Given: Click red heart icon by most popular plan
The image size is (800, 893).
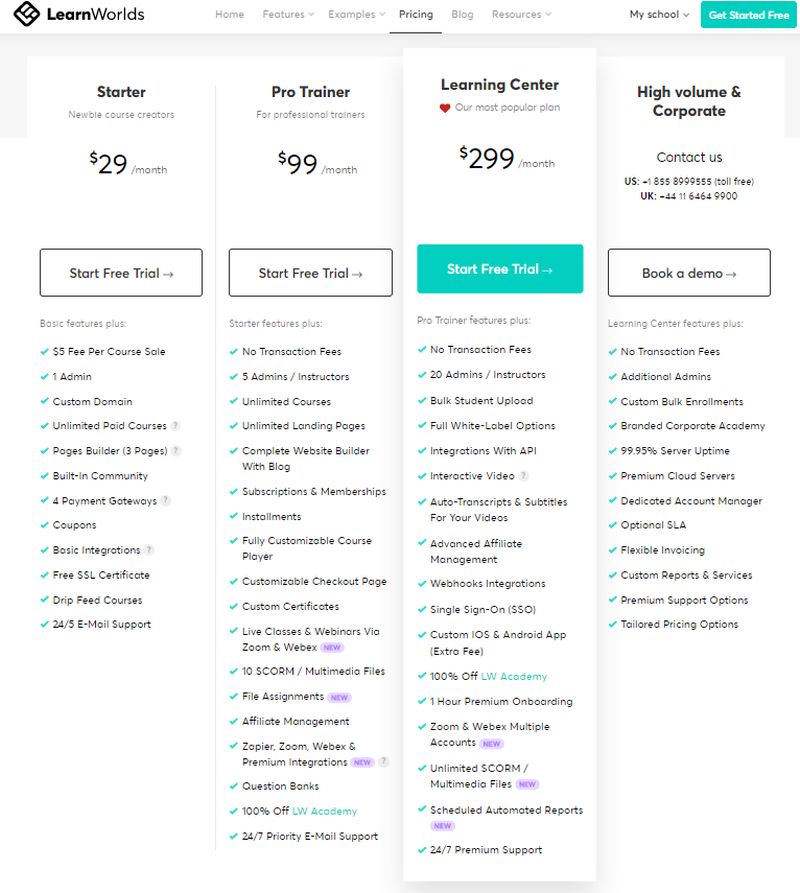Looking at the screenshot, I should tap(445, 108).
